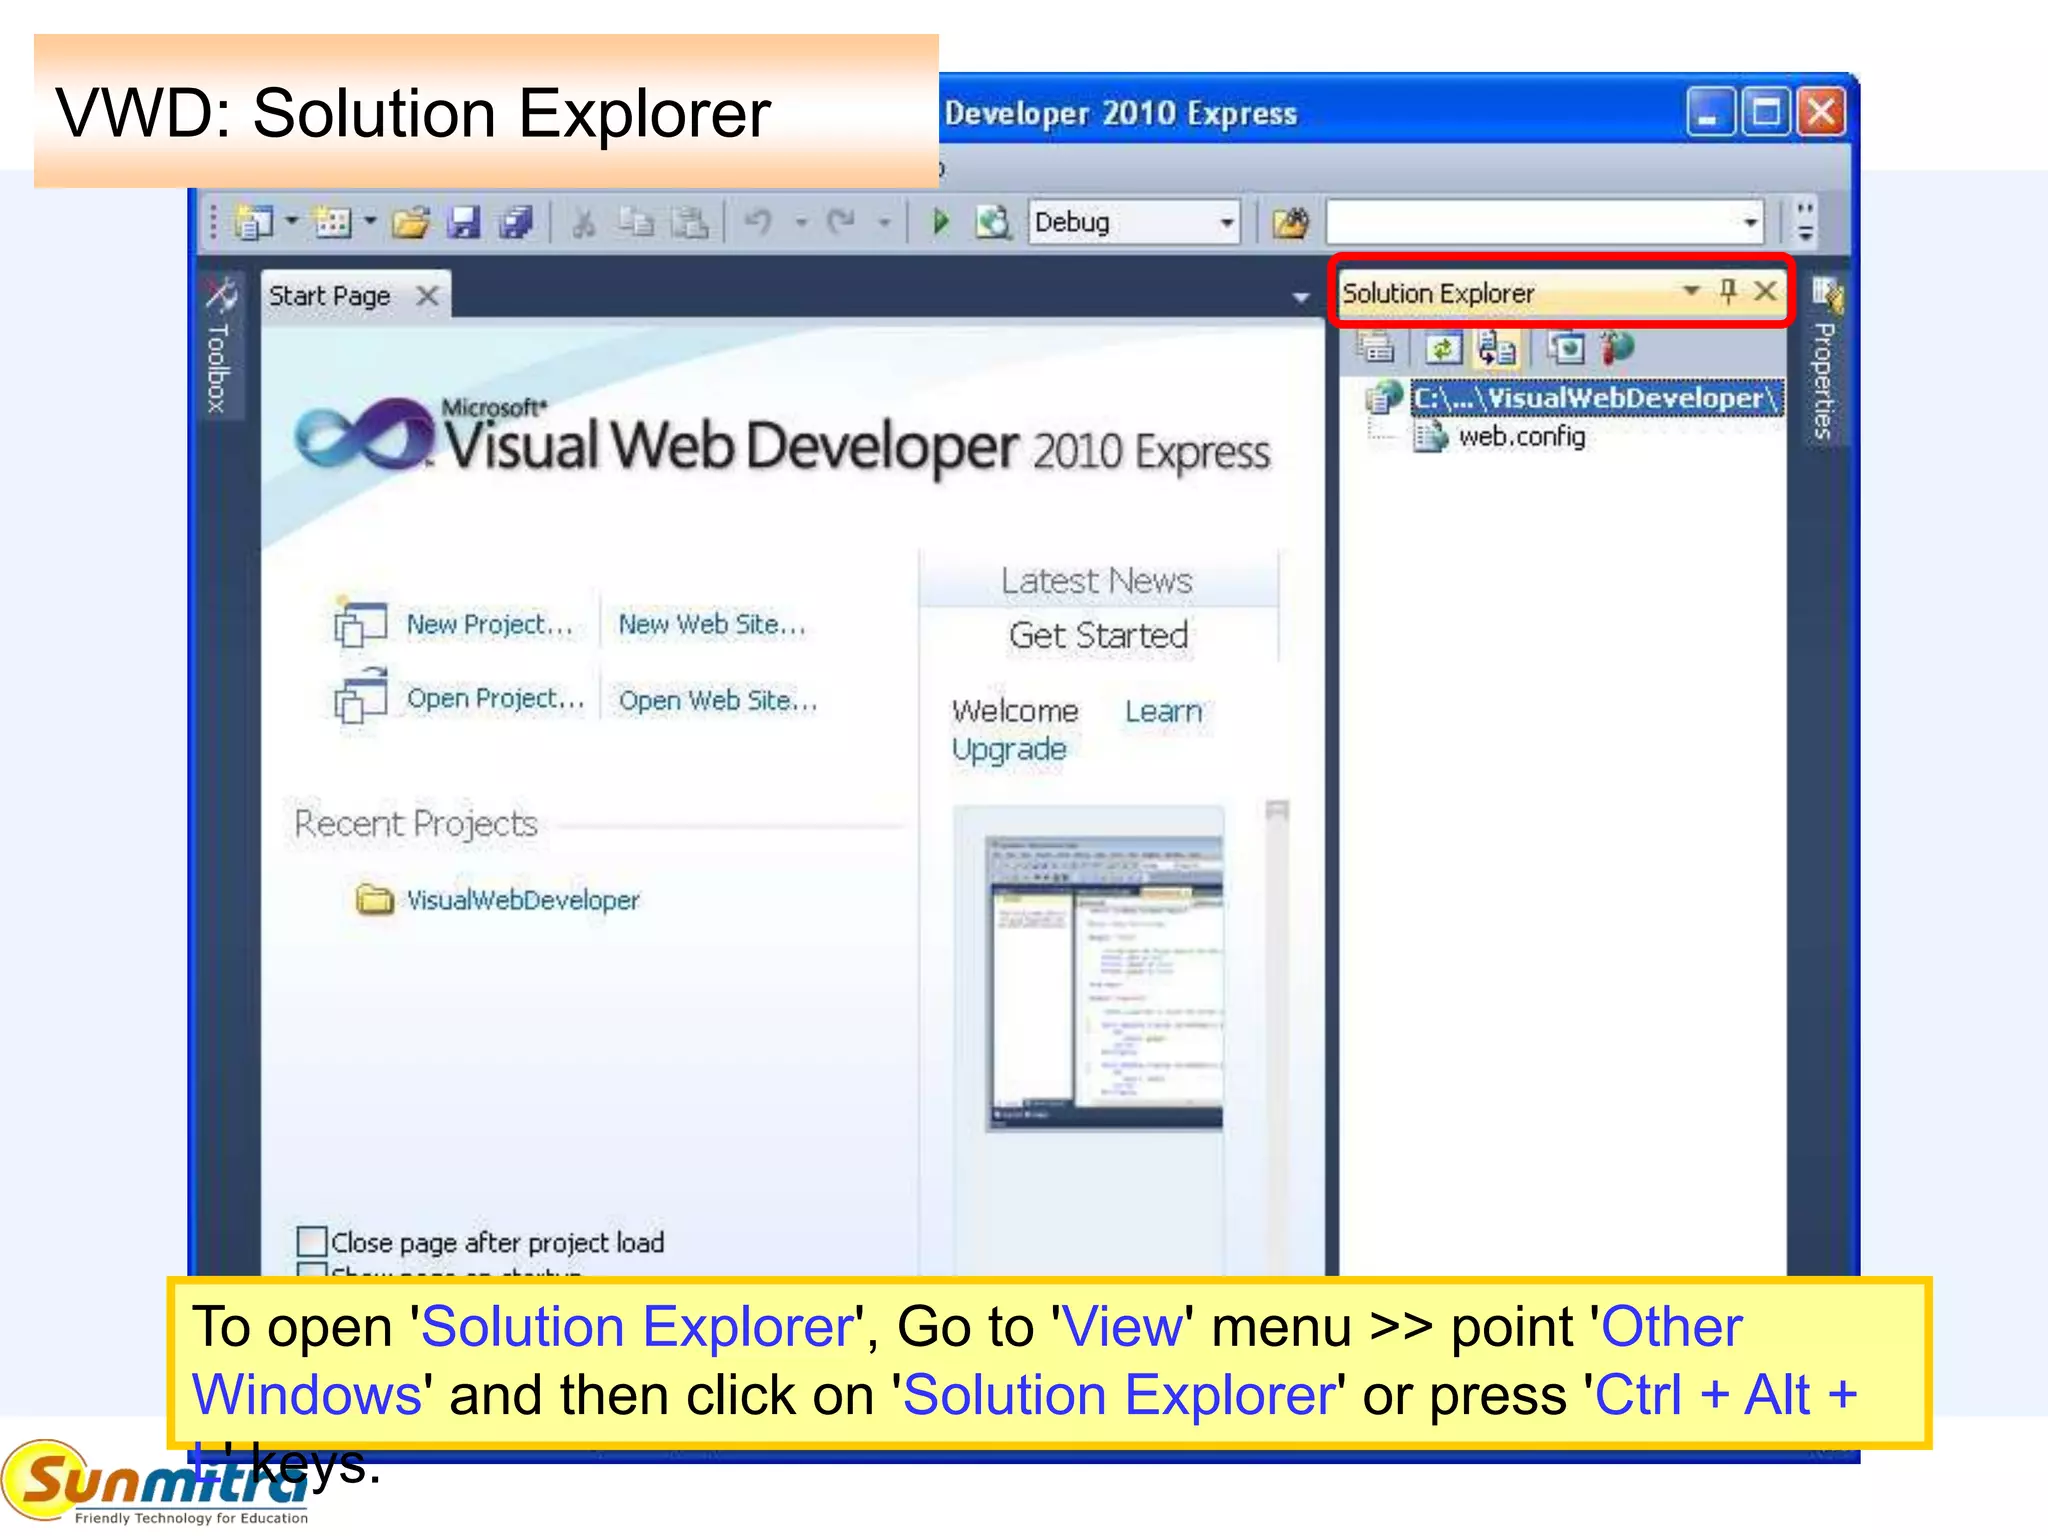Click the Find in Files icon
The height and width of the screenshot is (1536, 2048).
pyautogui.click(x=1290, y=222)
